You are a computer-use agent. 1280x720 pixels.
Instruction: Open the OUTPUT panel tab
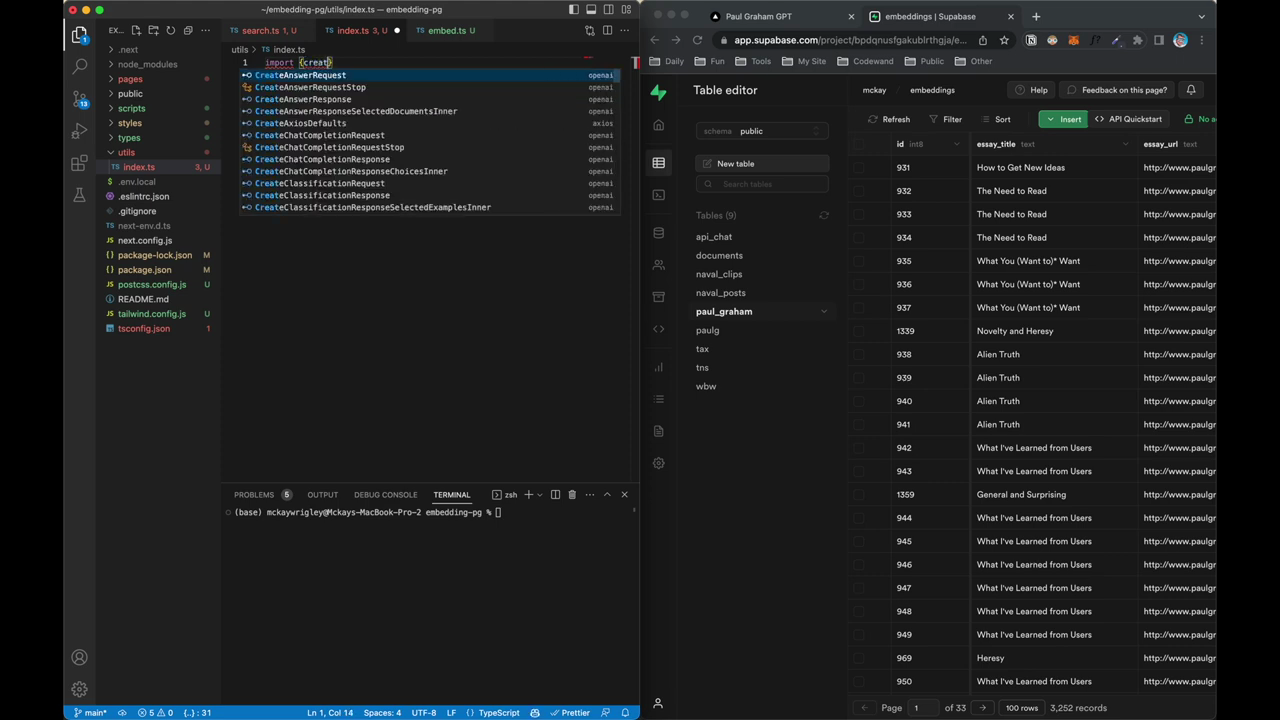pyautogui.click(x=322, y=494)
